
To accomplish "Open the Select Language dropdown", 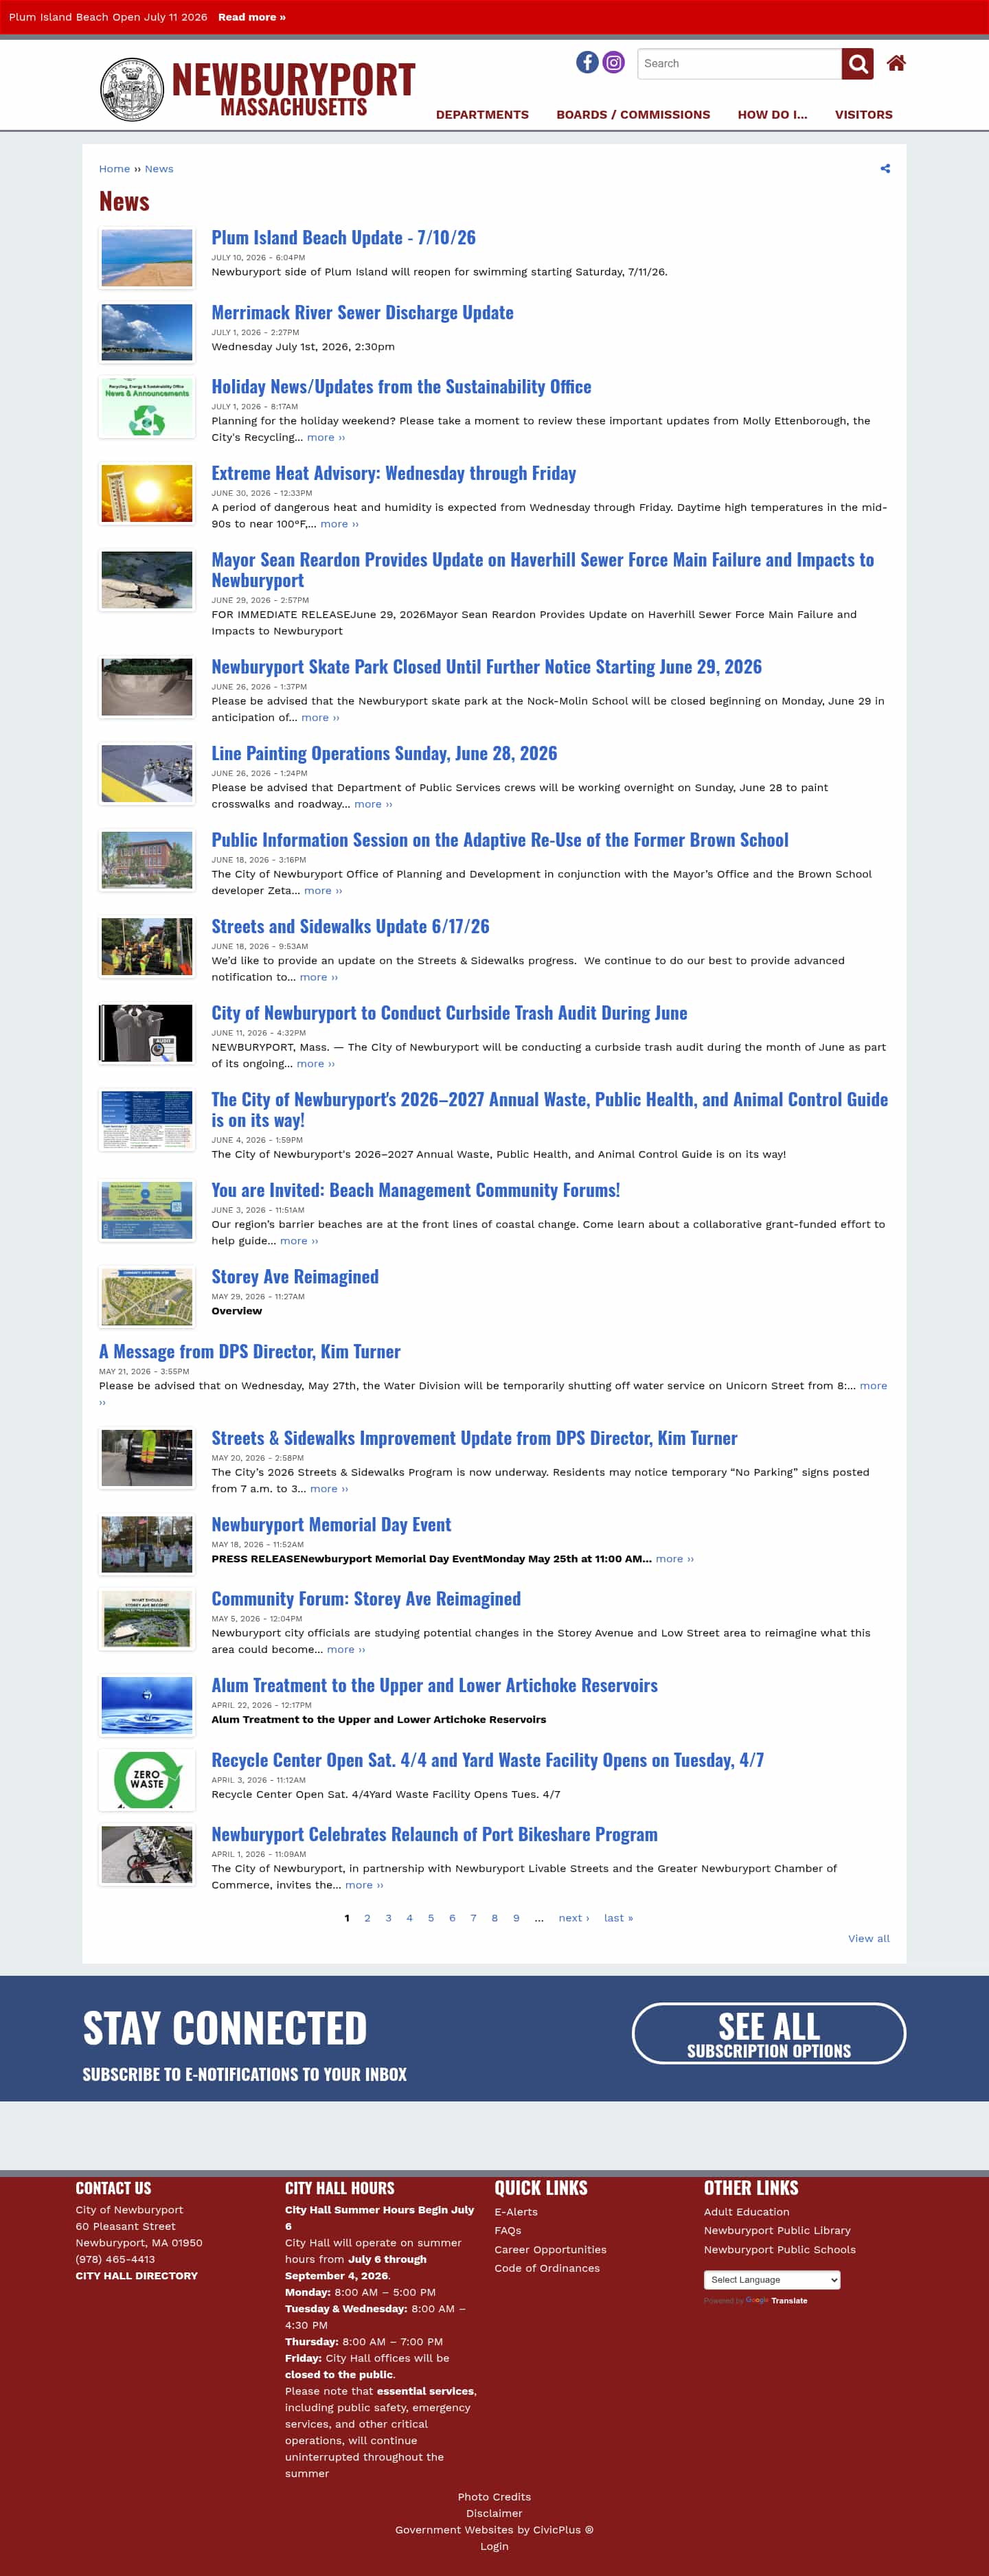I will pyautogui.click(x=772, y=2279).
